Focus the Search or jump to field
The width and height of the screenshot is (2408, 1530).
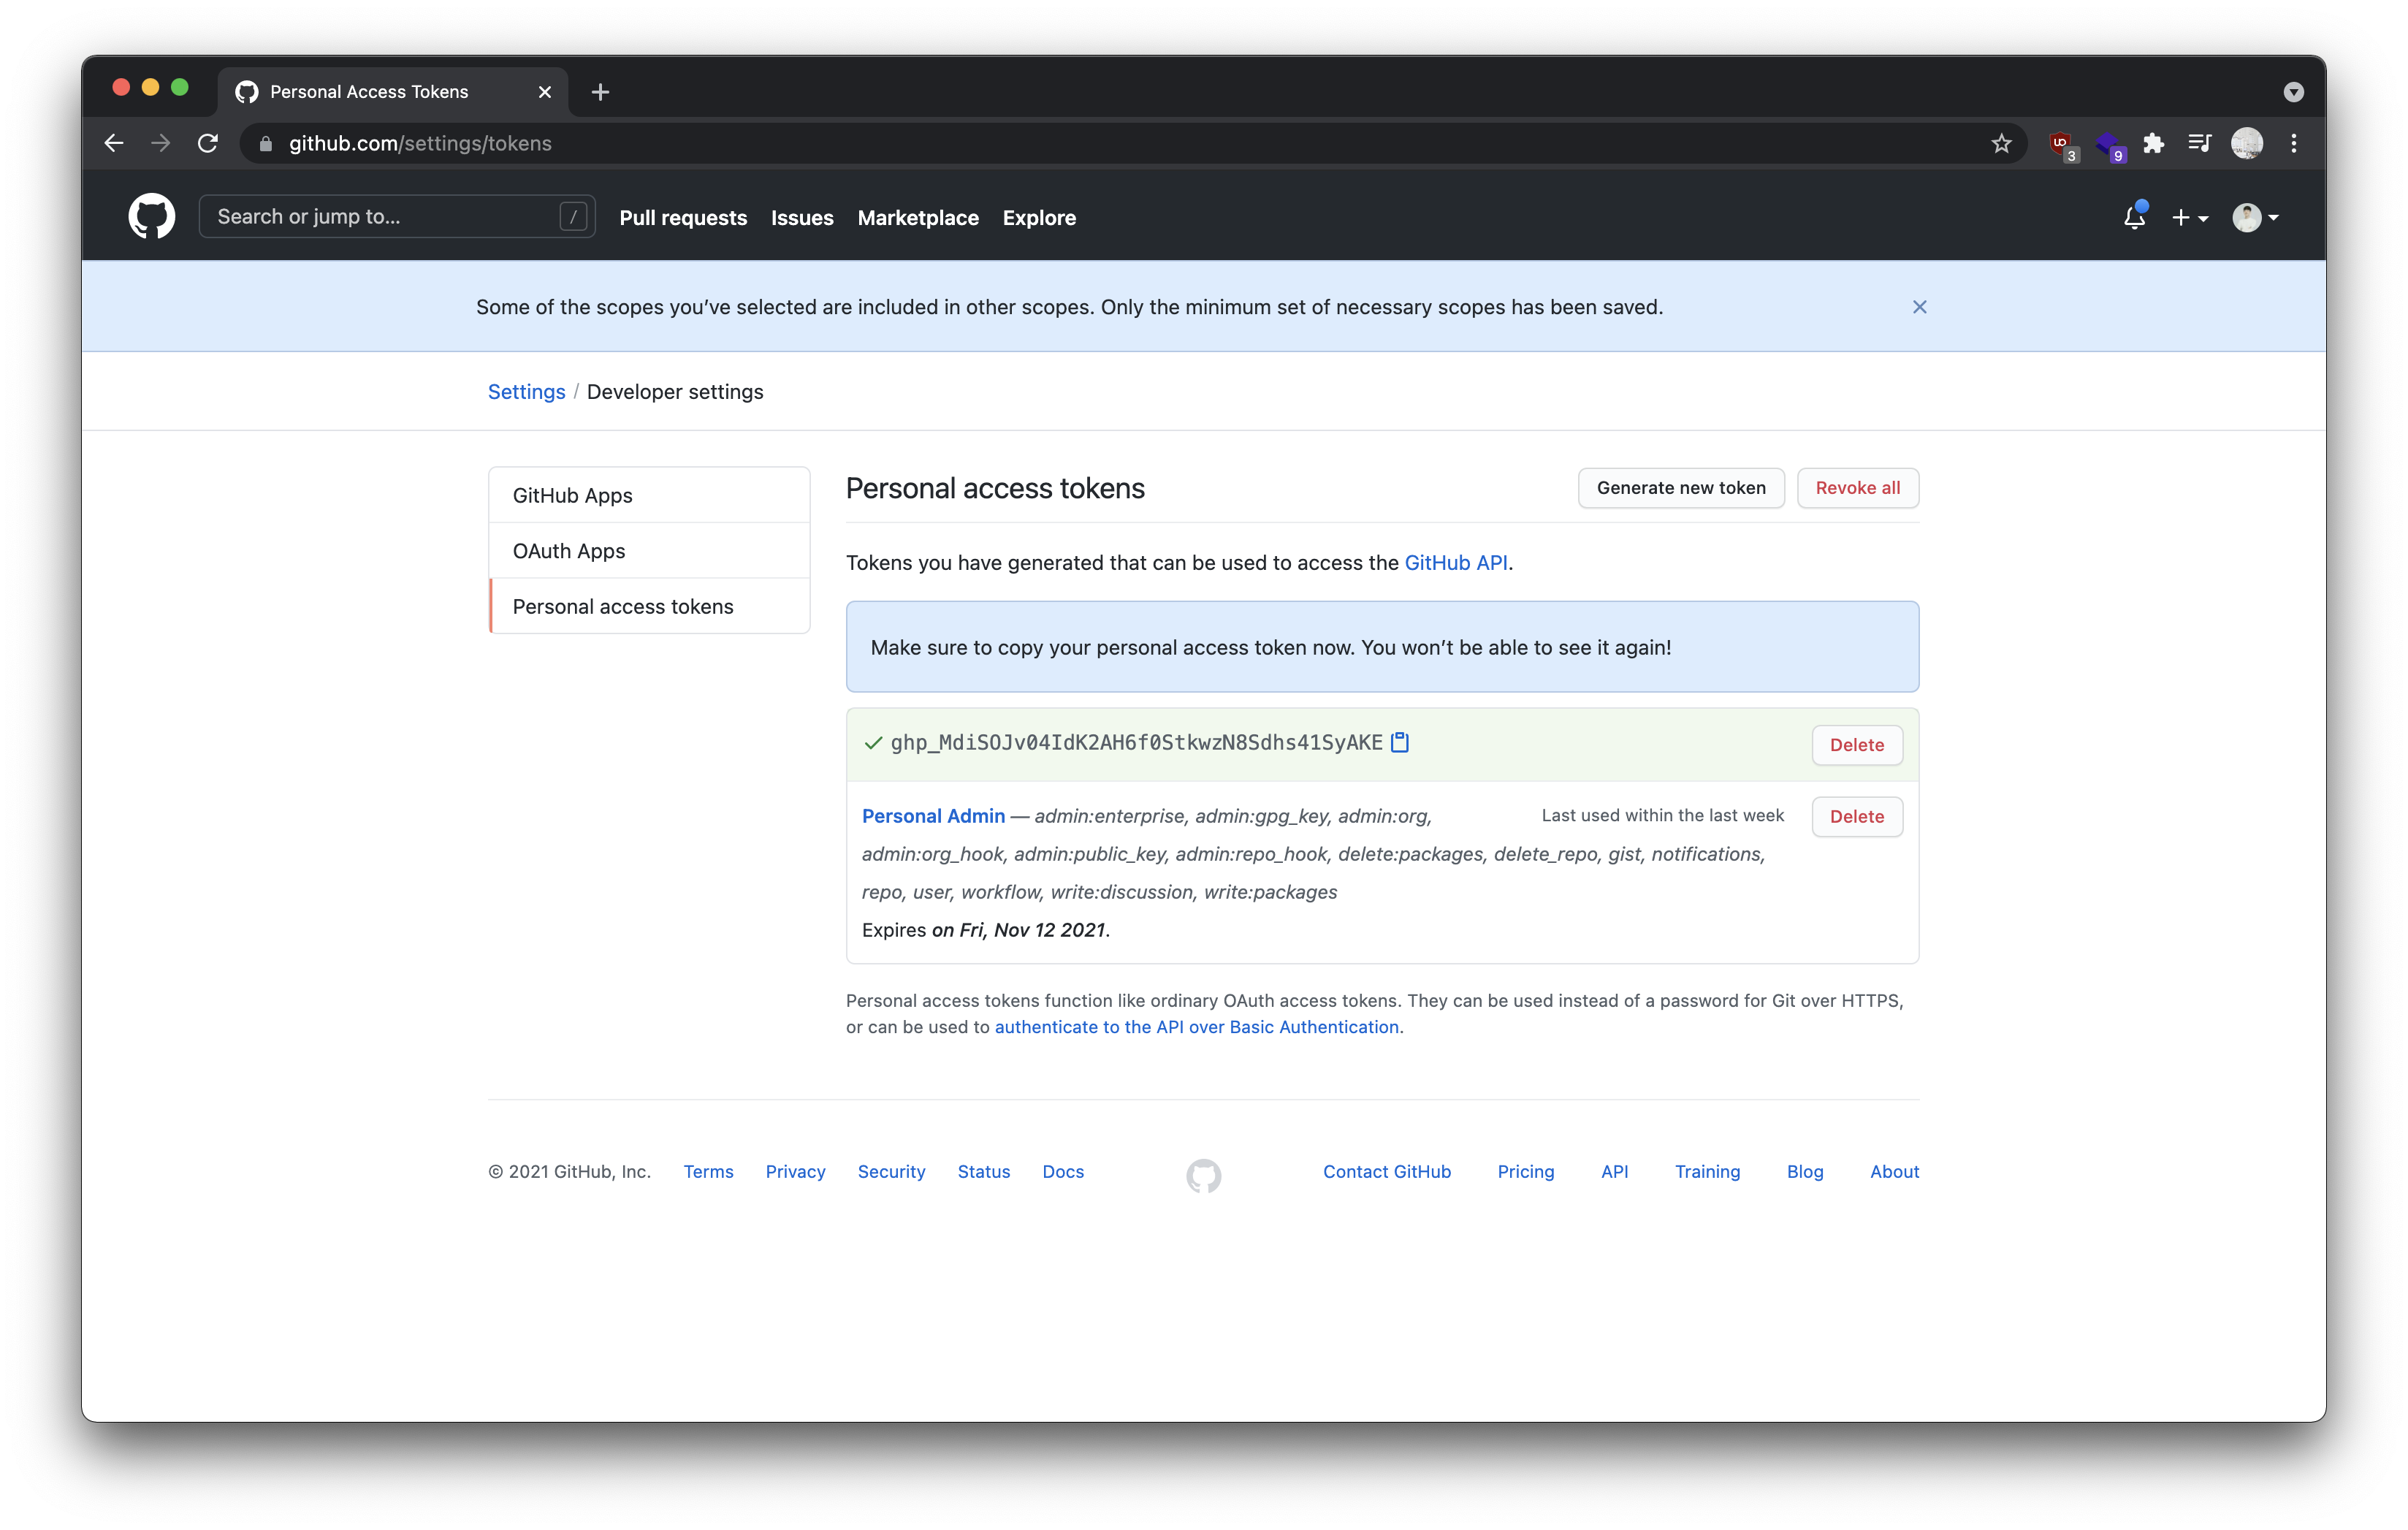[385, 217]
